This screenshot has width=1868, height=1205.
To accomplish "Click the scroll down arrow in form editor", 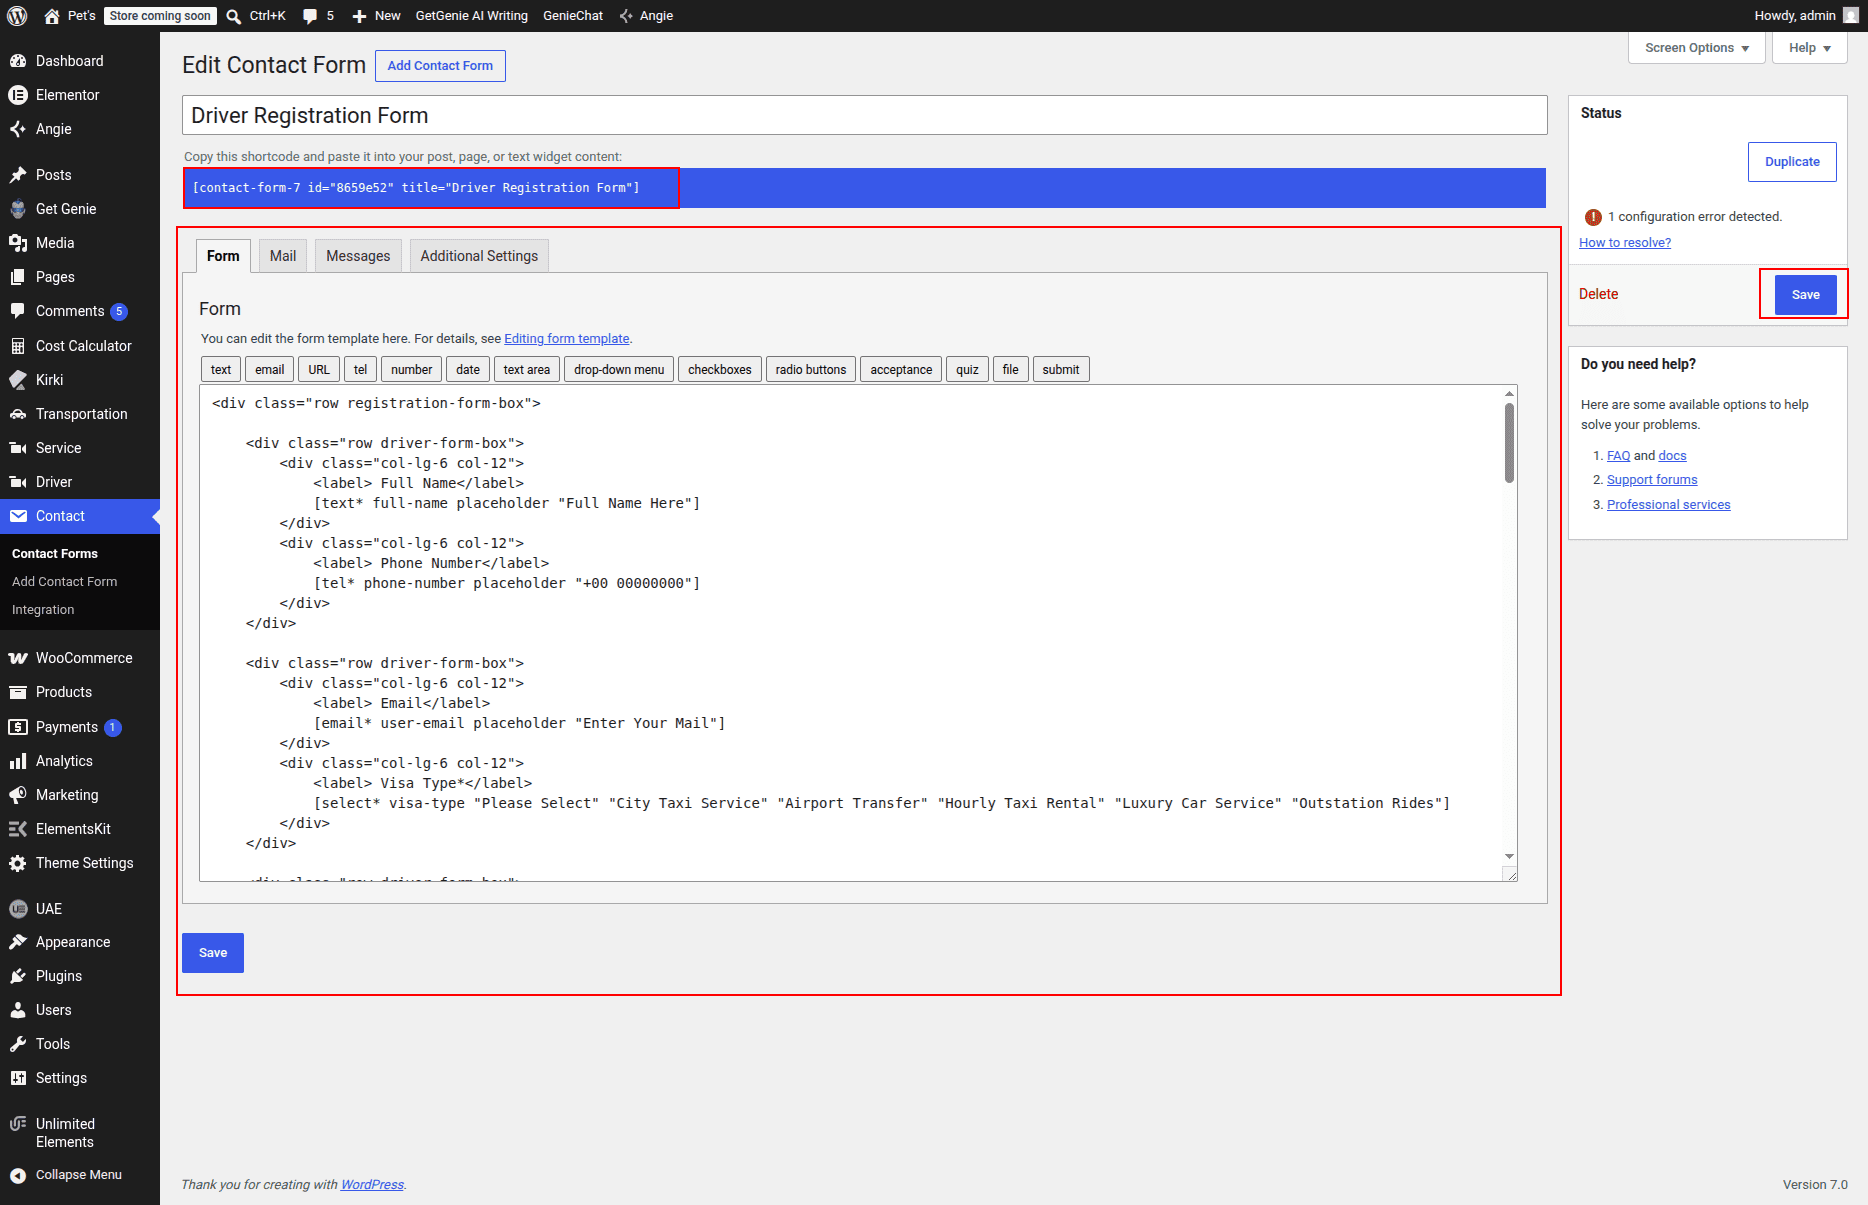I will pyautogui.click(x=1509, y=857).
